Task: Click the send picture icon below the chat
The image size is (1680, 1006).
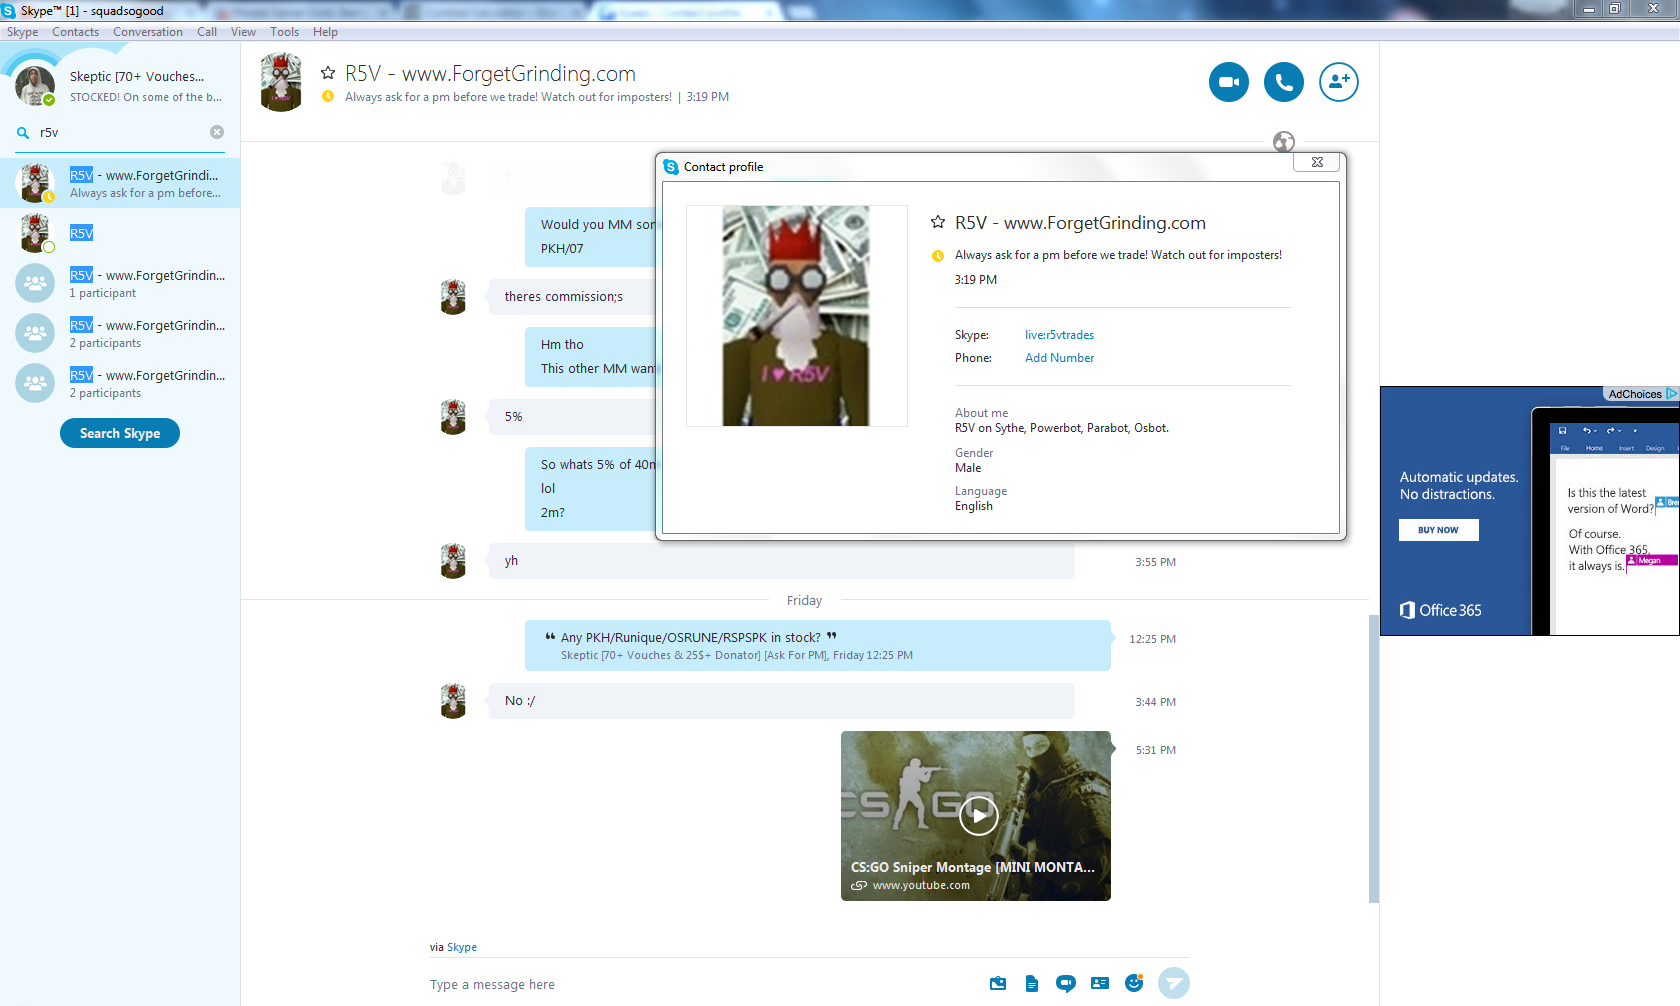Action: coord(998,983)
